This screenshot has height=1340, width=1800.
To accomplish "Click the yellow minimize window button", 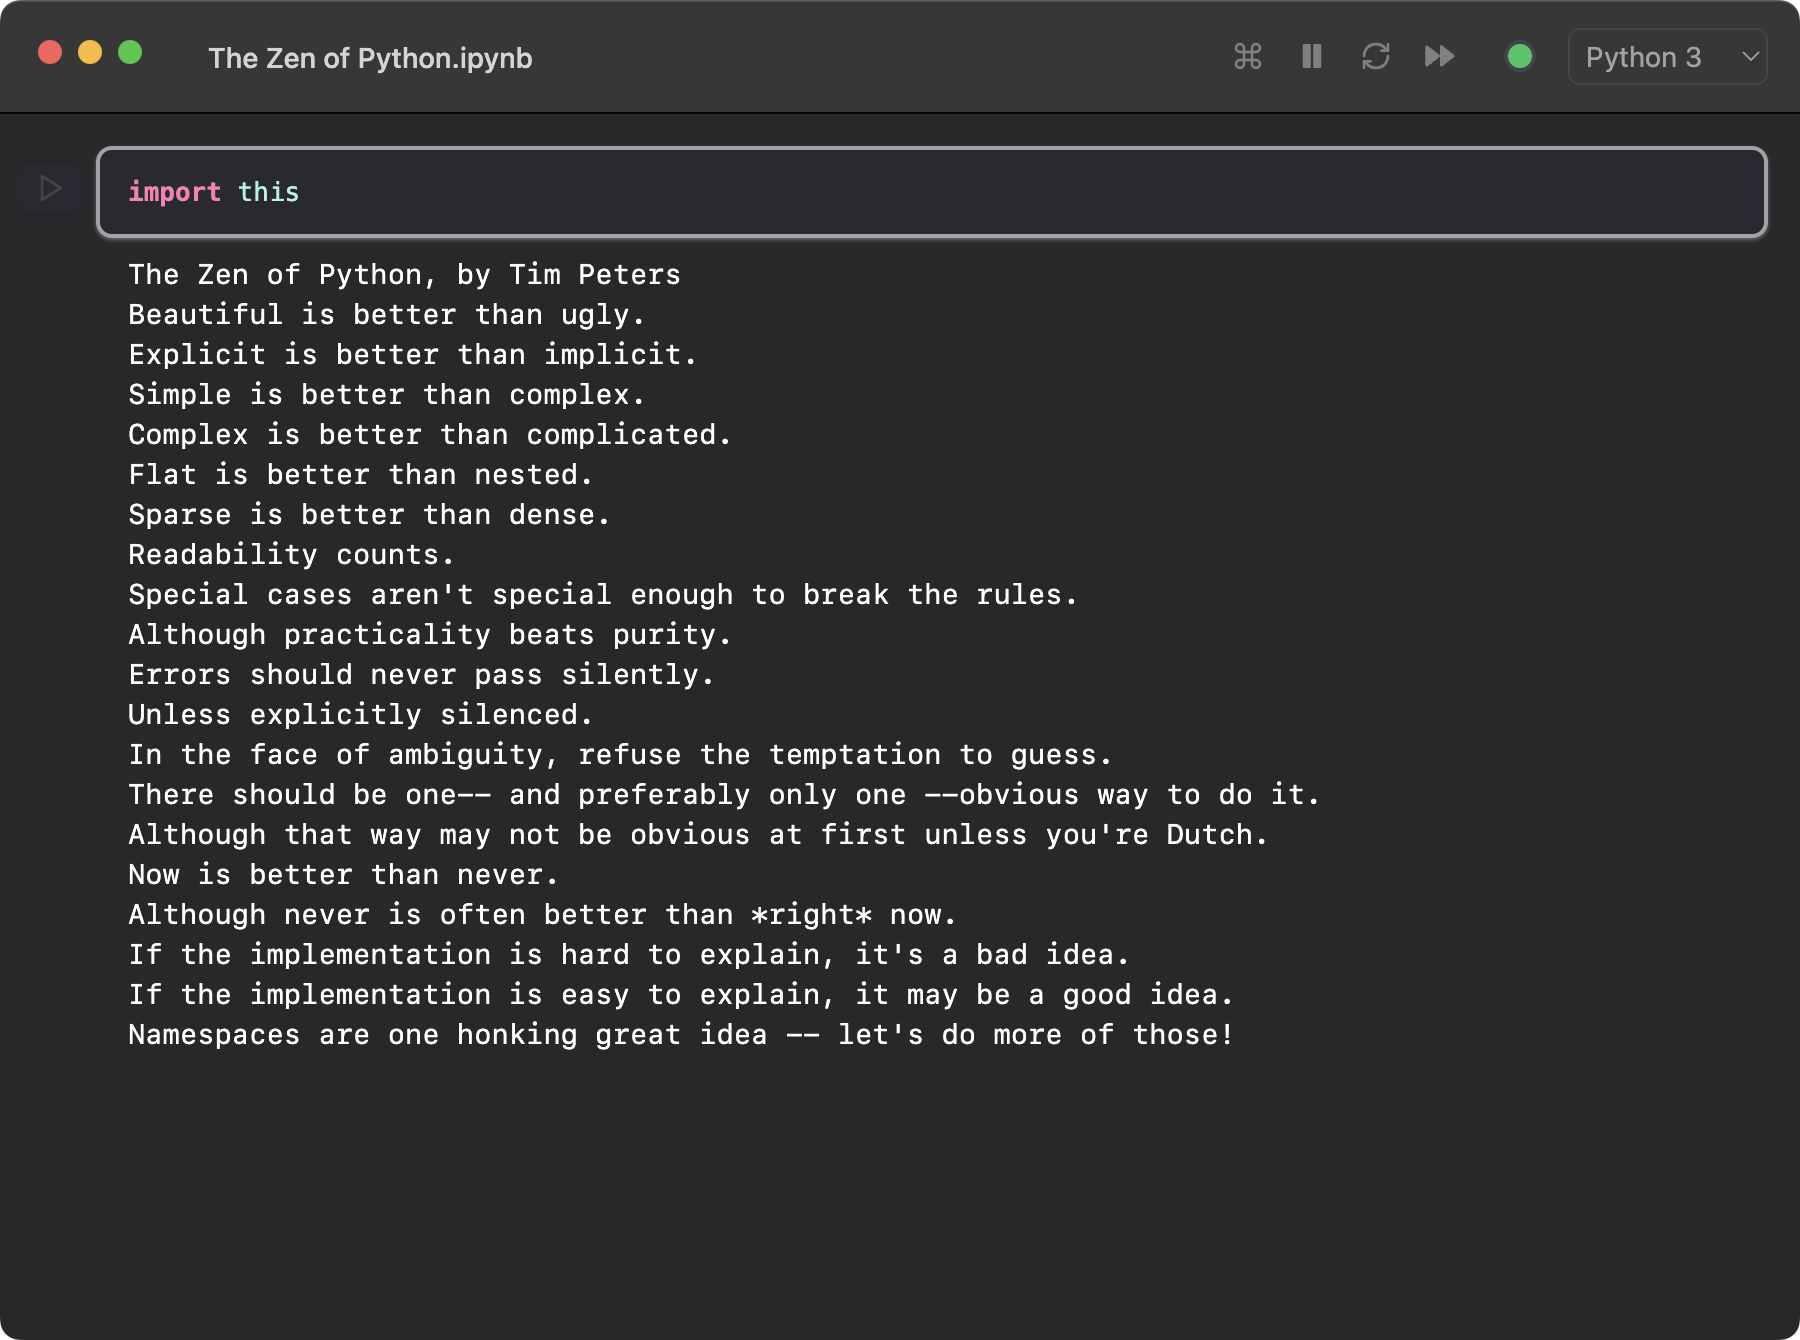I will 90,52.
